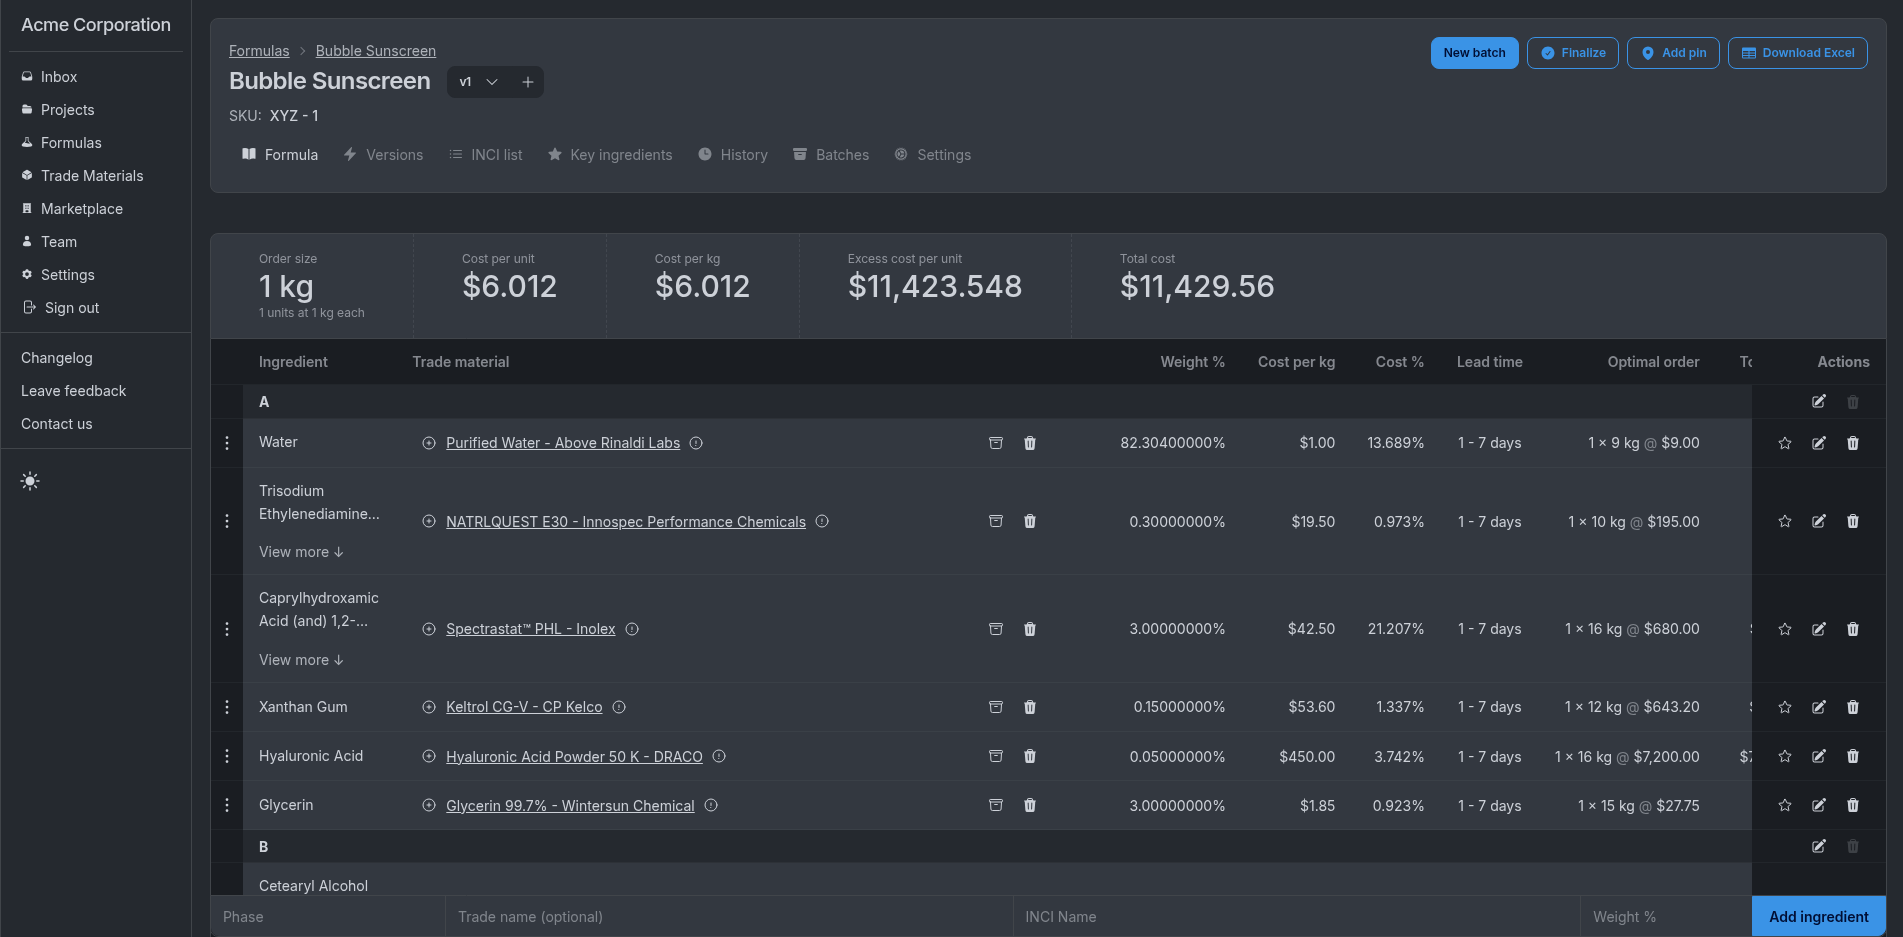Edit phase B header

pos(1819,846)
